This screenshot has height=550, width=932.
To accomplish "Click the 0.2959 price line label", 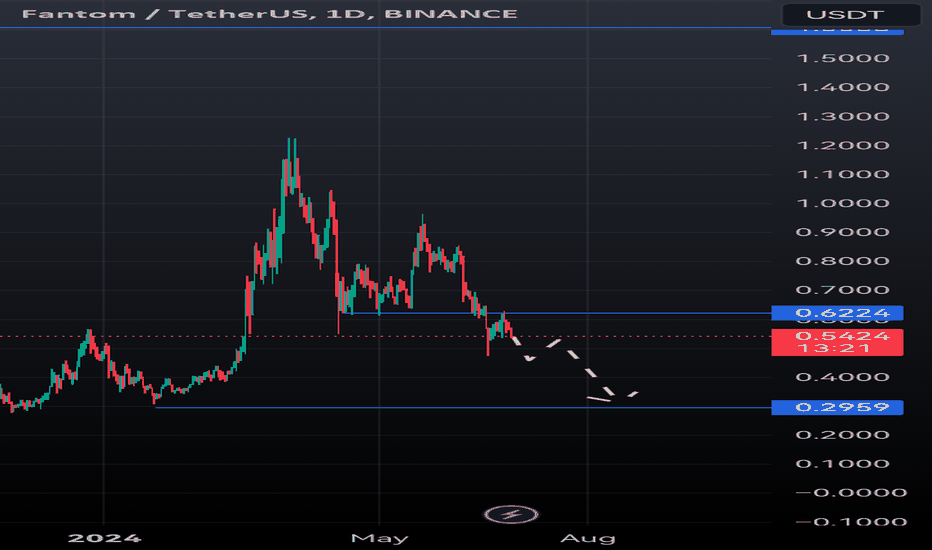I will click(x=837, y=407).
